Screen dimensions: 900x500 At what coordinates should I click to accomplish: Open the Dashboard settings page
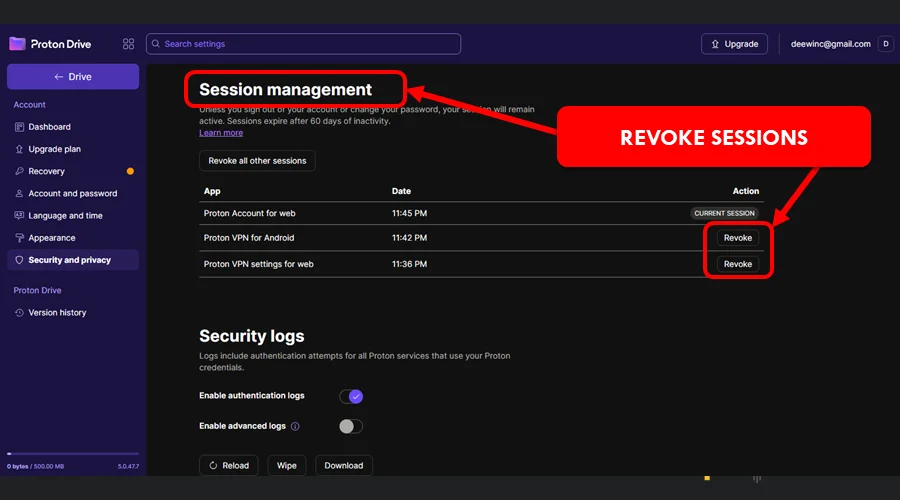click(73, 127)
